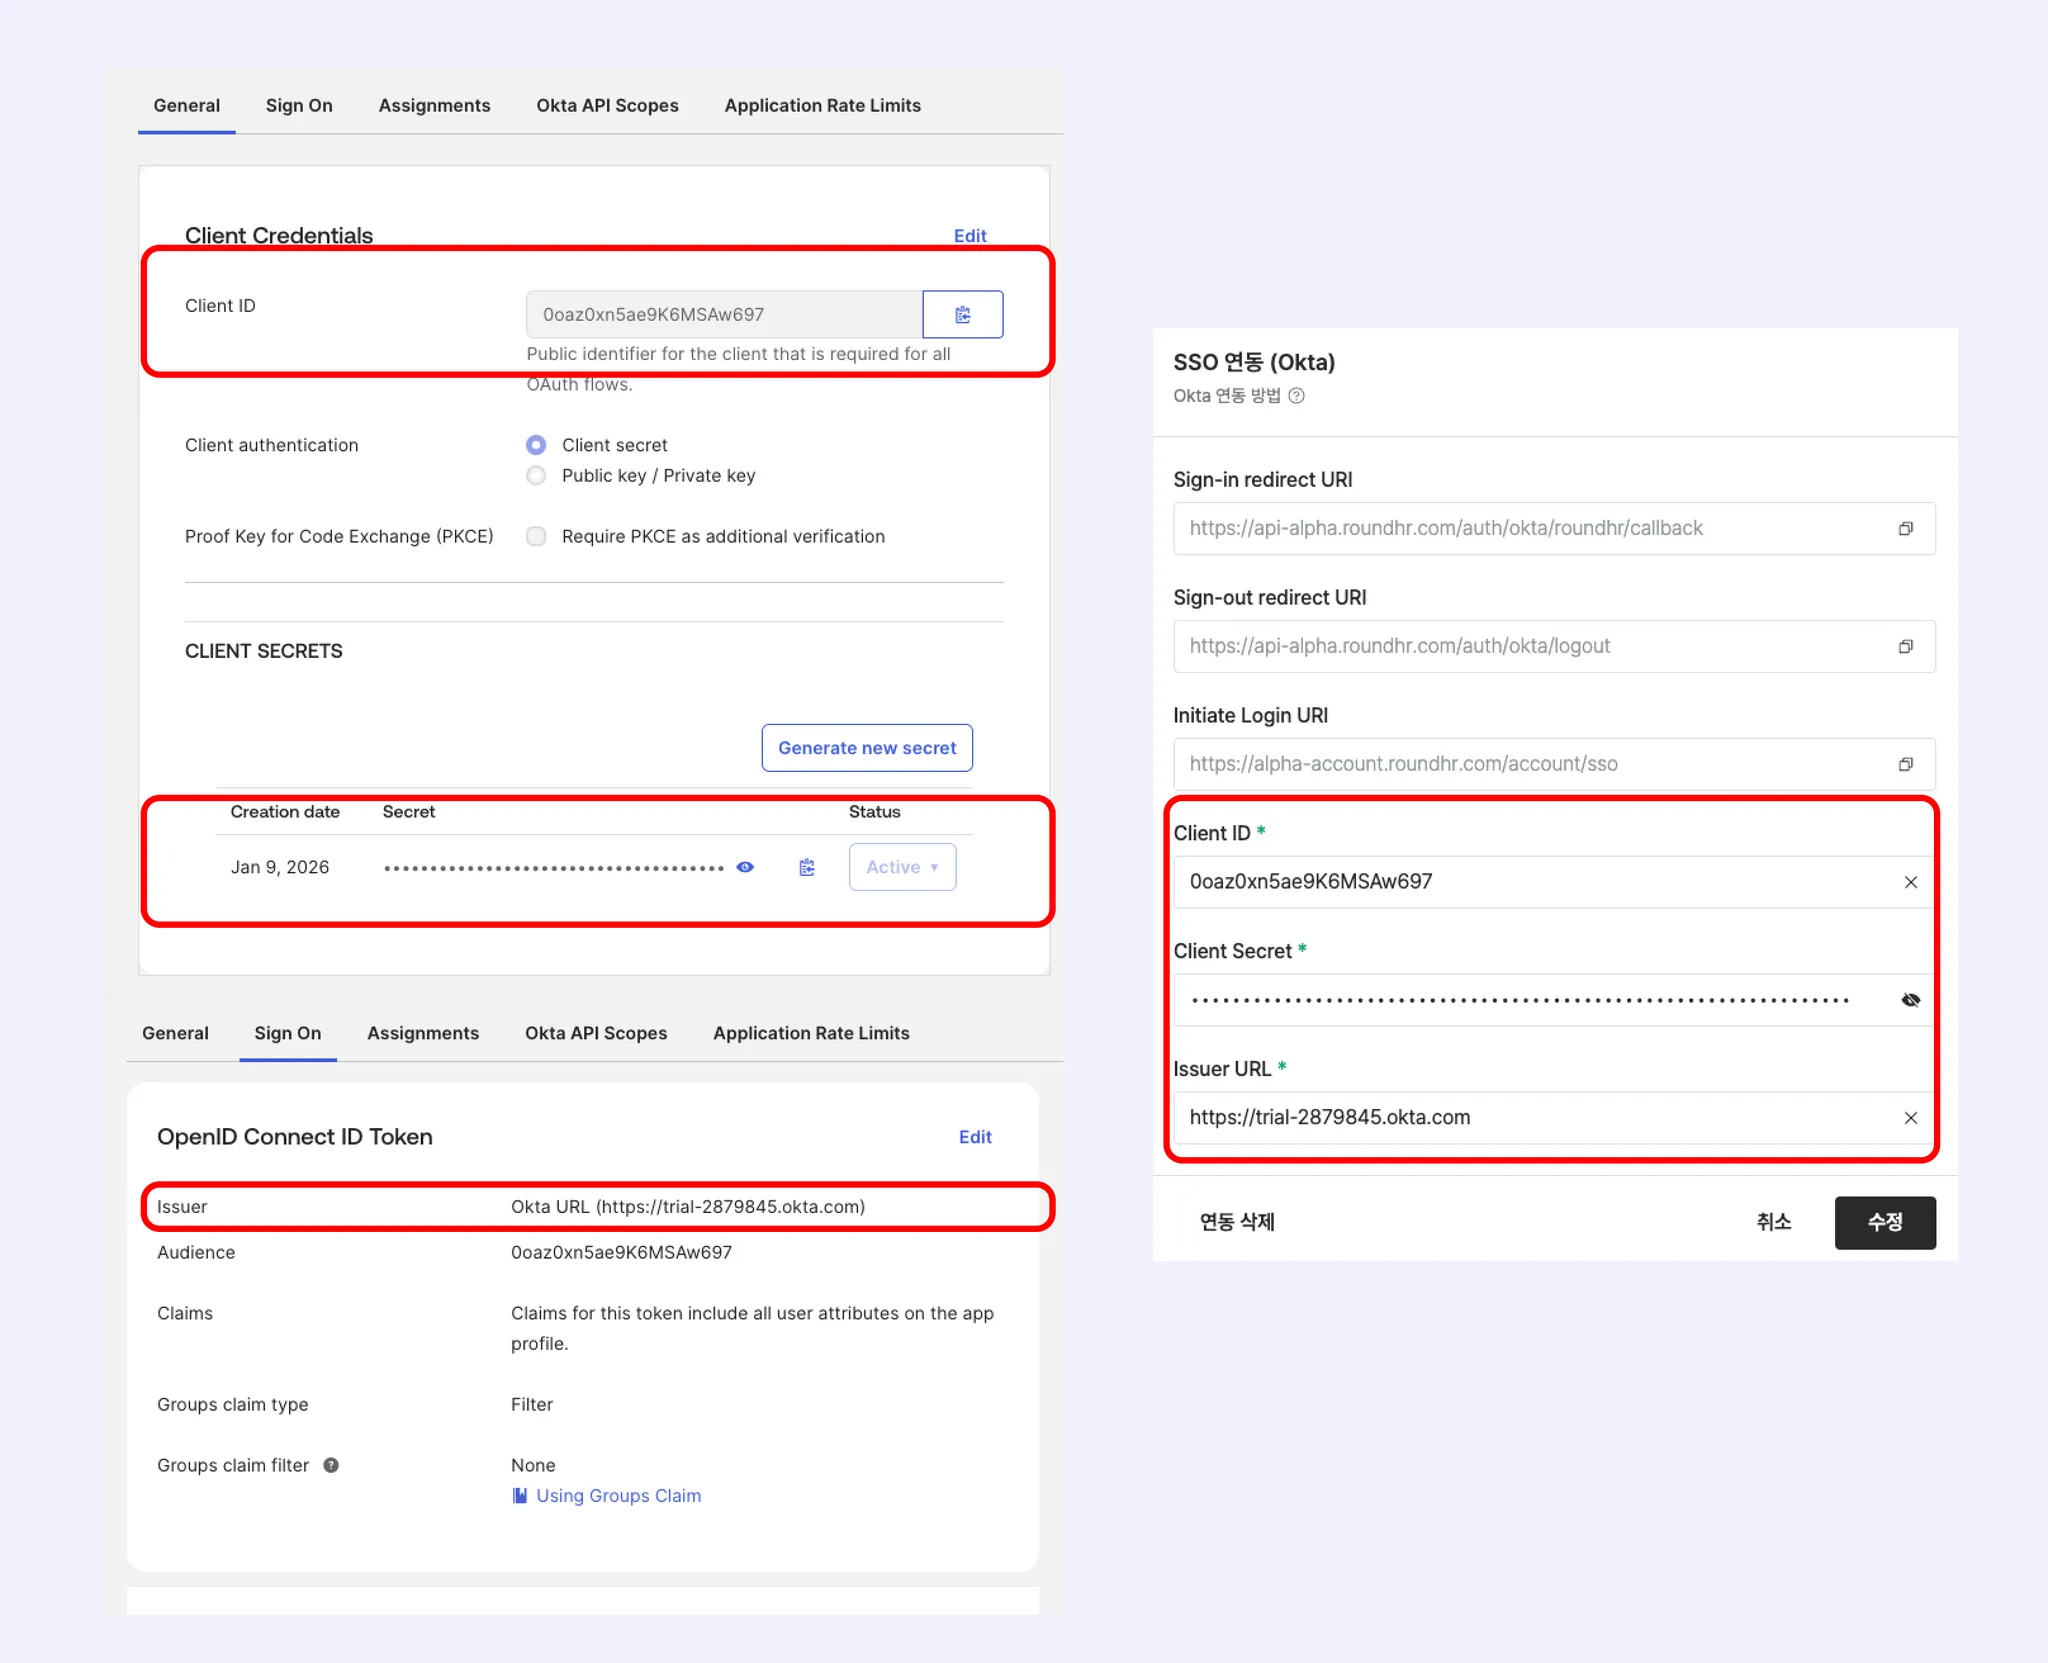Copy the Sign-out redirect URI
This screenshot has width=2048, height=1663.
tap(1905, 646)
